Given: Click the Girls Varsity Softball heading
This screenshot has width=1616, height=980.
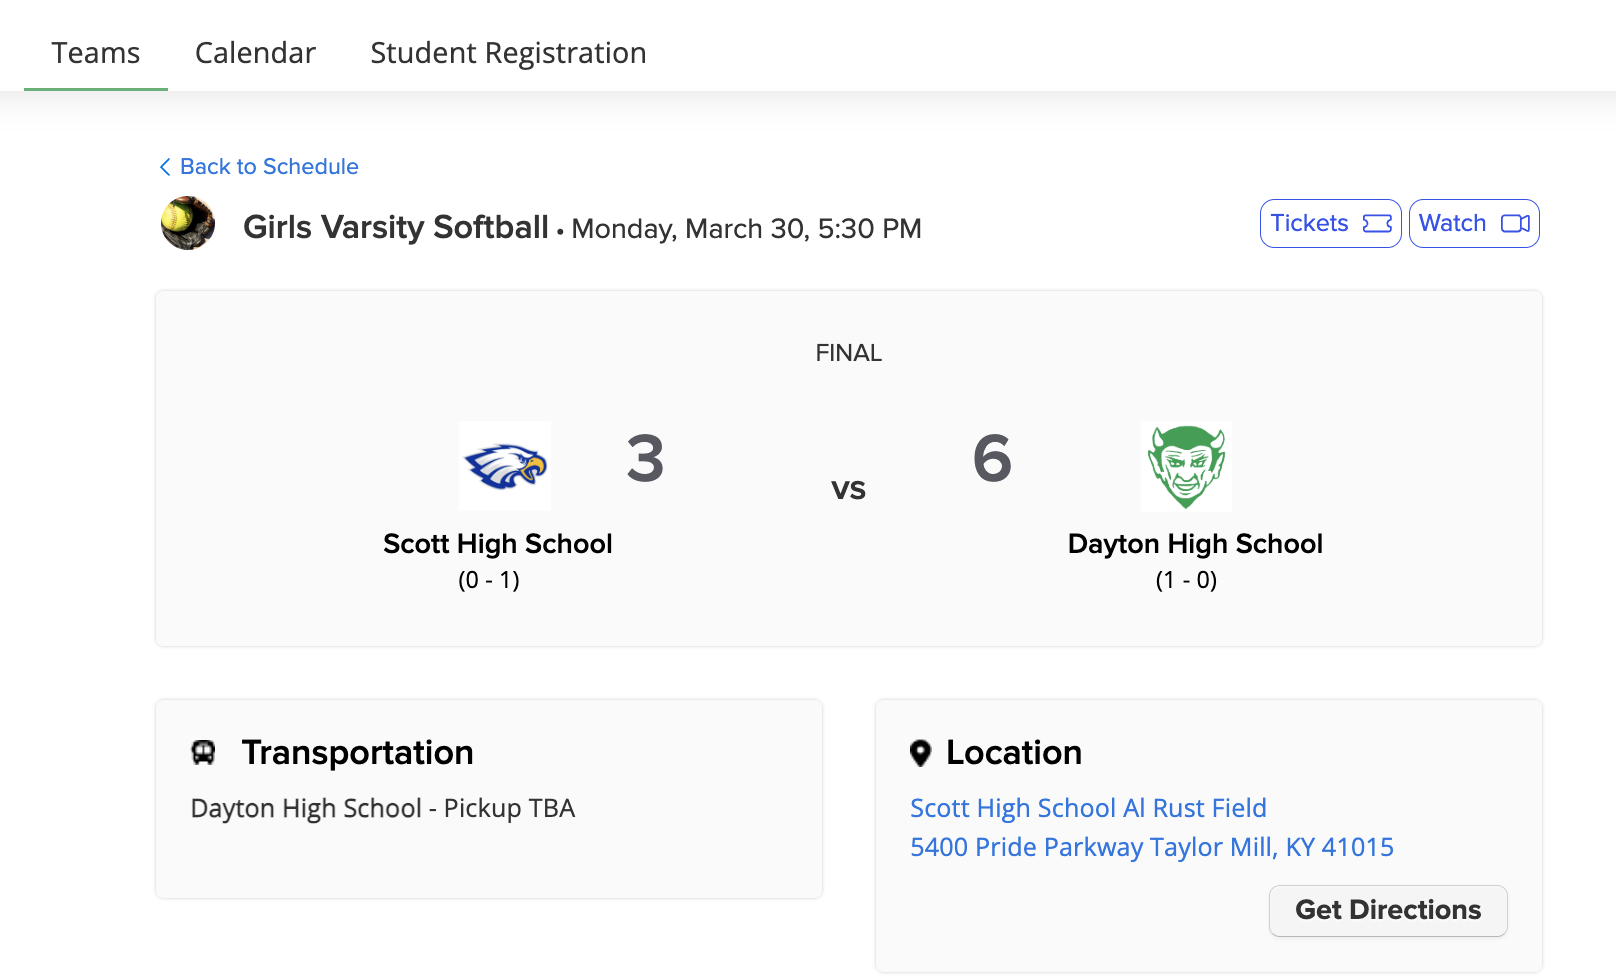Looking at the screenshot, I should tap(396, 228).
